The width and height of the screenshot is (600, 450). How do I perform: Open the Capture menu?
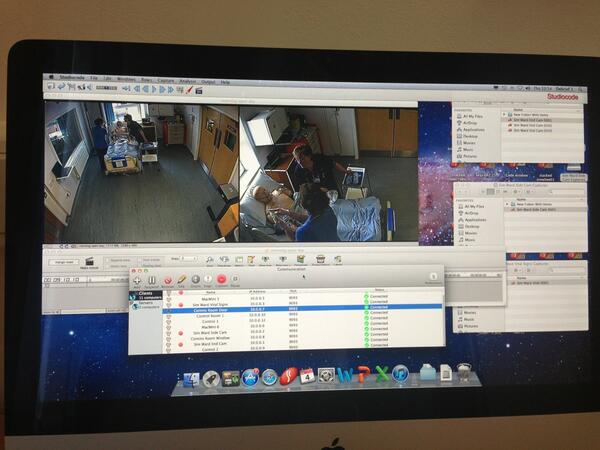(166, 80)
